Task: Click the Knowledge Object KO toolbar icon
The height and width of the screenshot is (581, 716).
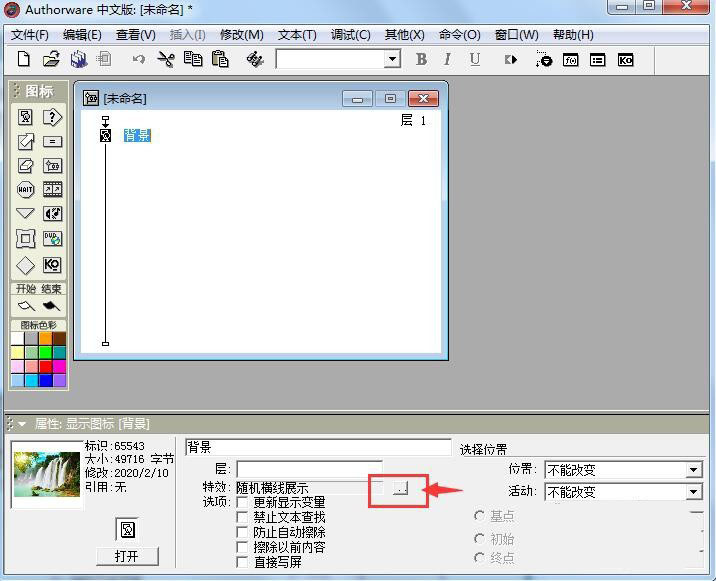Action: [626, 60]
